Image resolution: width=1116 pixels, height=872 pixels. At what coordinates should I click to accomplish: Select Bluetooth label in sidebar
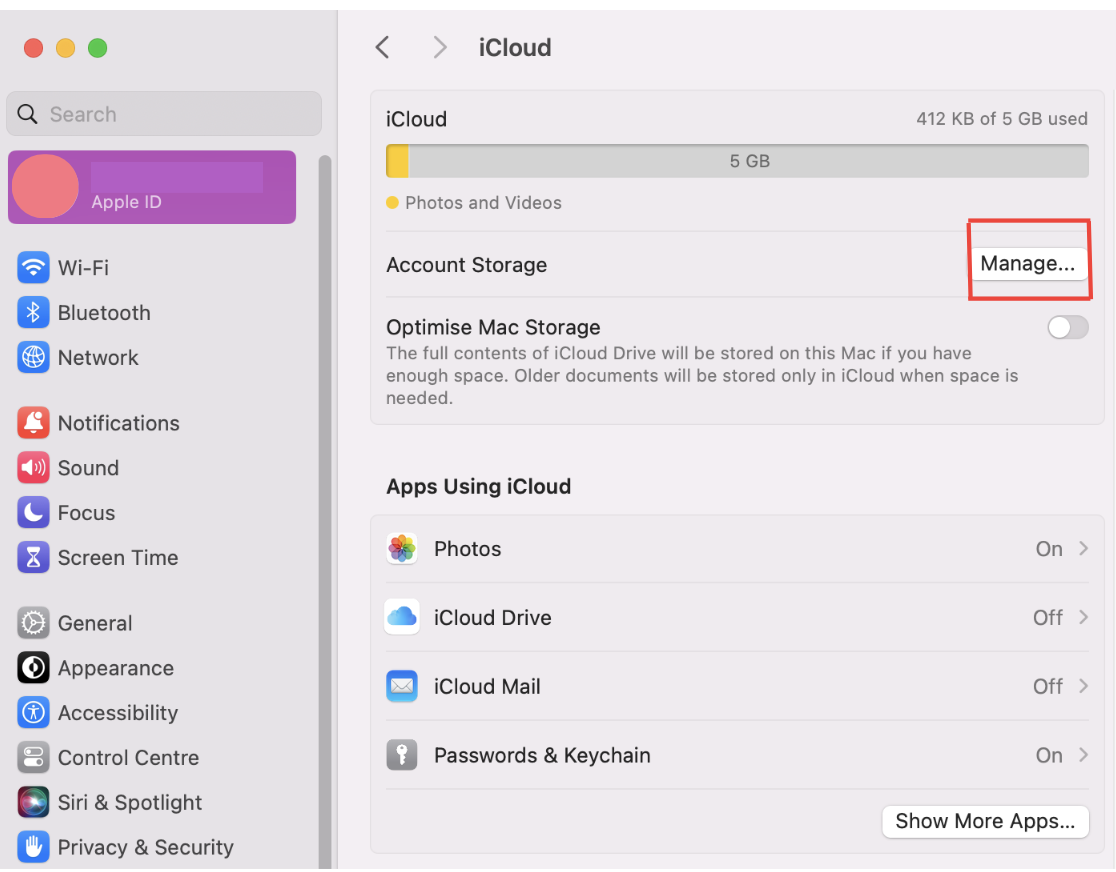click(104, 312)
